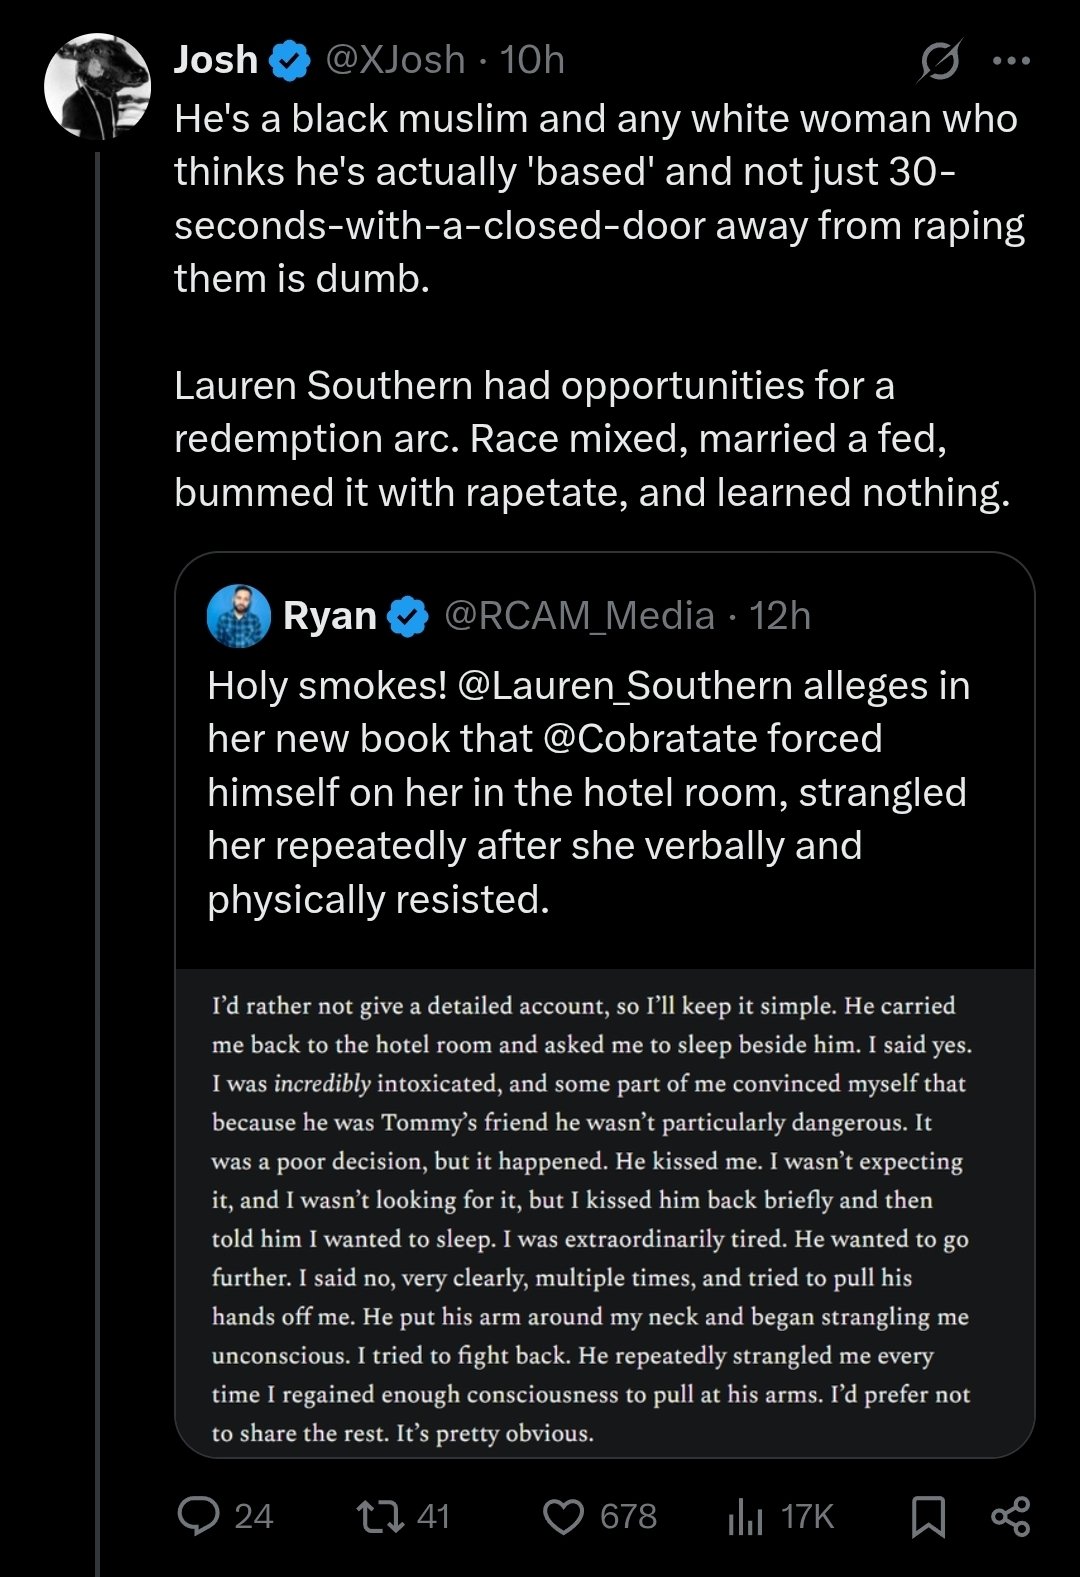Bookmark this post
Viewport: 1080px width, 1577px height.
[928, 1516]
